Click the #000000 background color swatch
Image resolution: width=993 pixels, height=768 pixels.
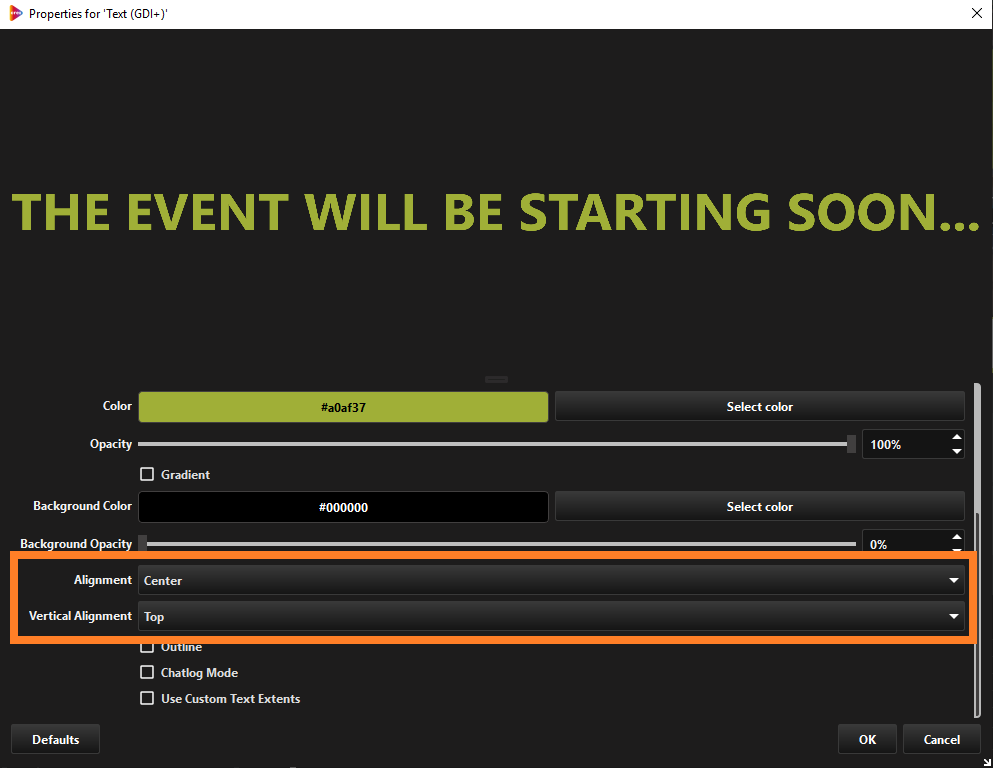(343, 507)
